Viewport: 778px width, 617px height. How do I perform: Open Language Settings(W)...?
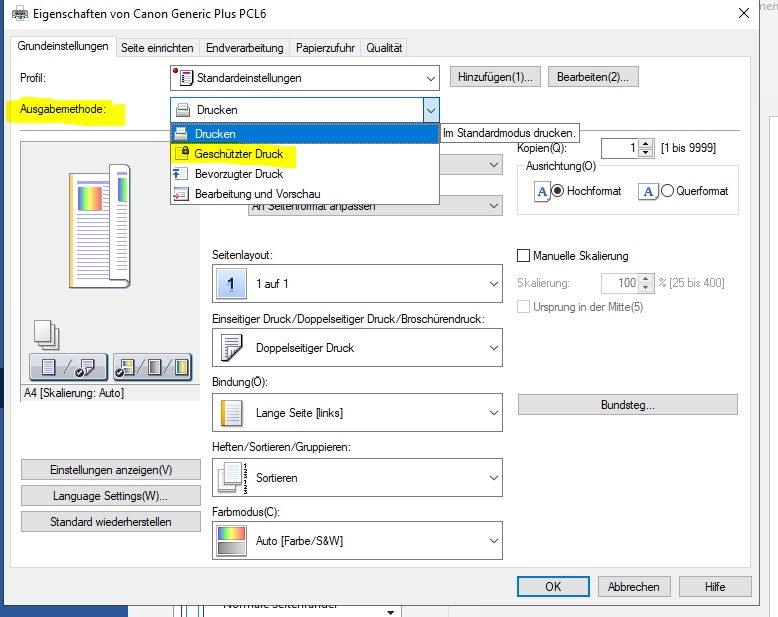click(x=111, y=496)
